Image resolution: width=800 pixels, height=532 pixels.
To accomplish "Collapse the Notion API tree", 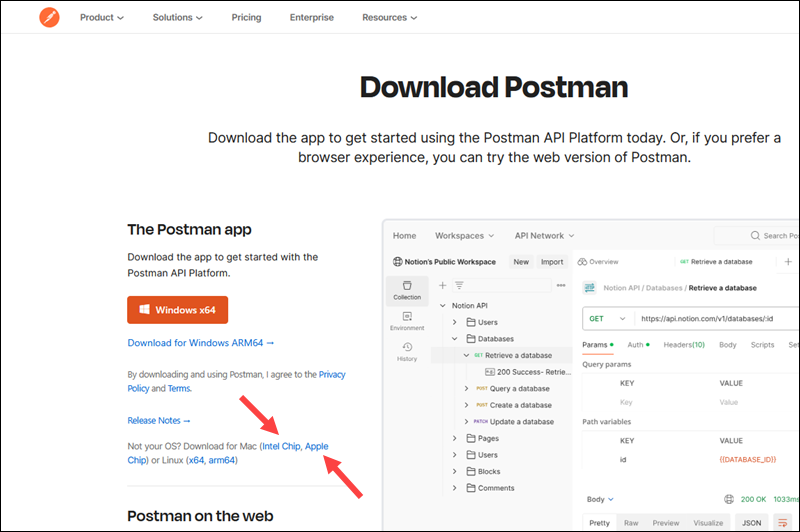I will 443,306.
